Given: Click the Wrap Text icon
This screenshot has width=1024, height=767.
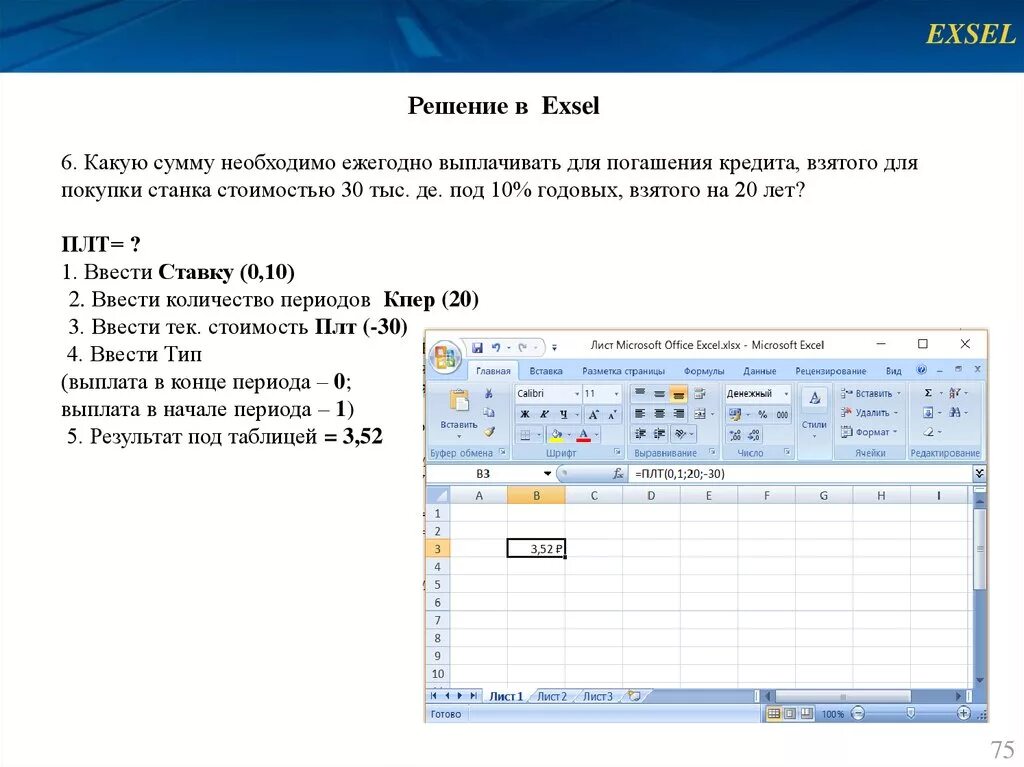Looking at the screenshot, I should [x=699, y=393].
